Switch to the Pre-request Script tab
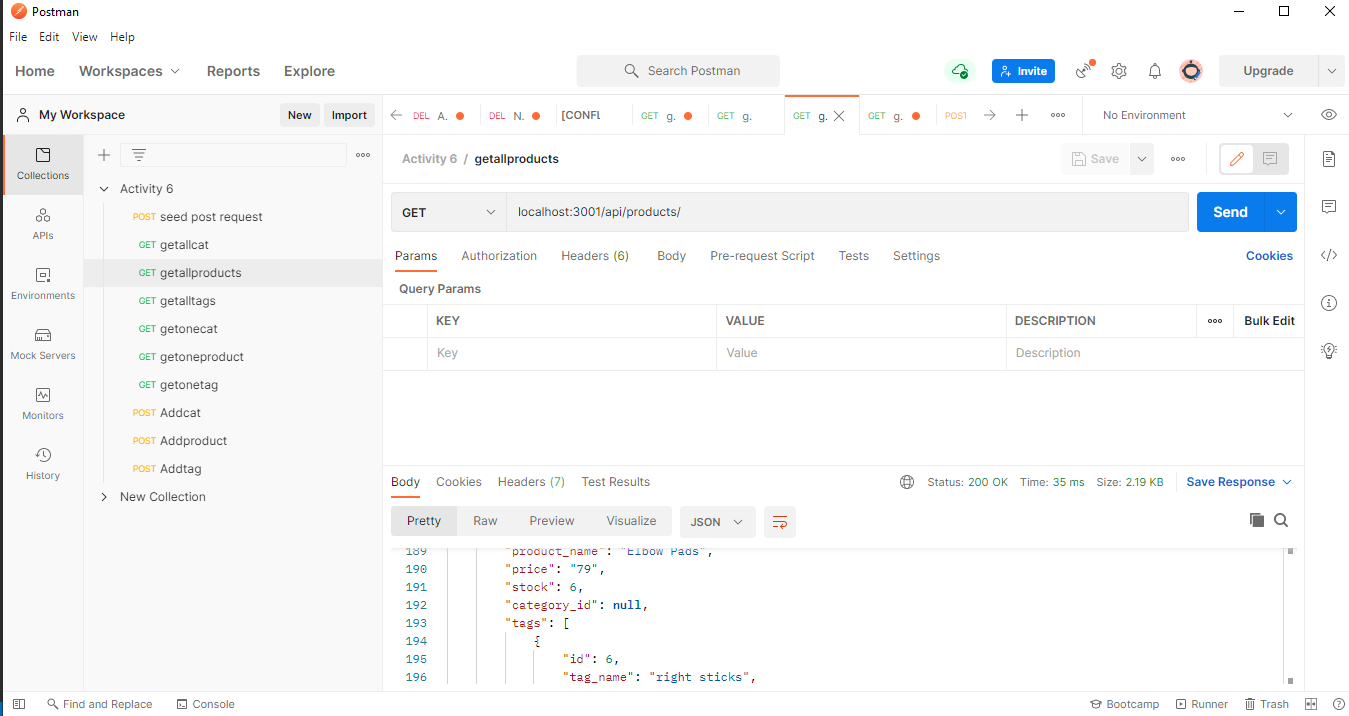 click(762, 256)
